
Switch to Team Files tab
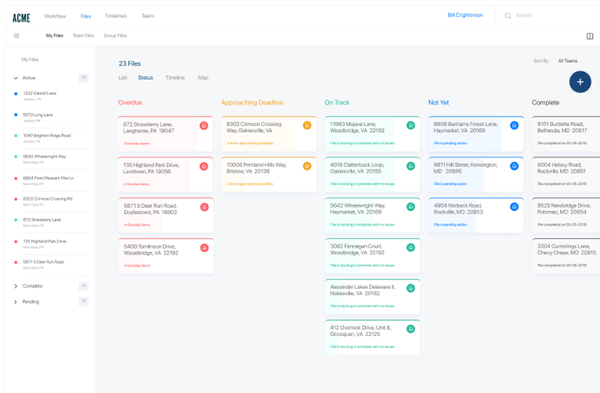tap(83, 36)
